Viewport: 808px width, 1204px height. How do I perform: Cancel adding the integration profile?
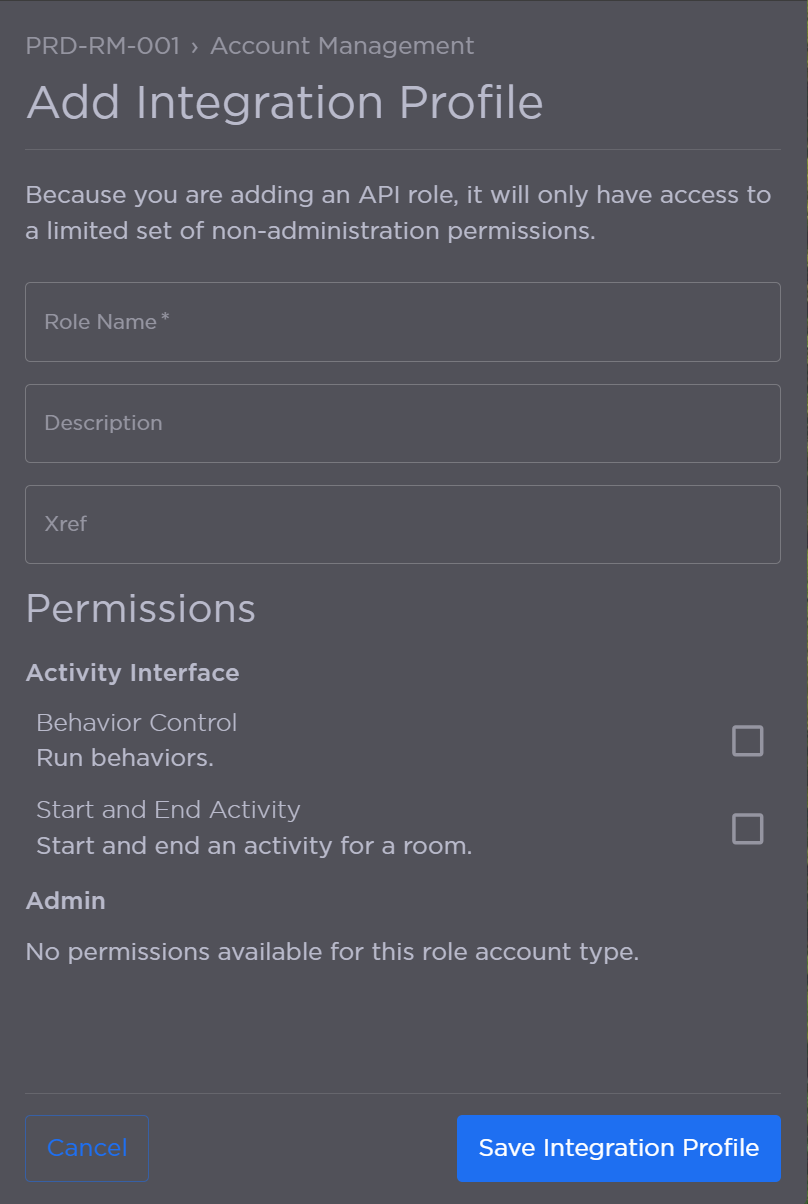[x=87, y=1148]
